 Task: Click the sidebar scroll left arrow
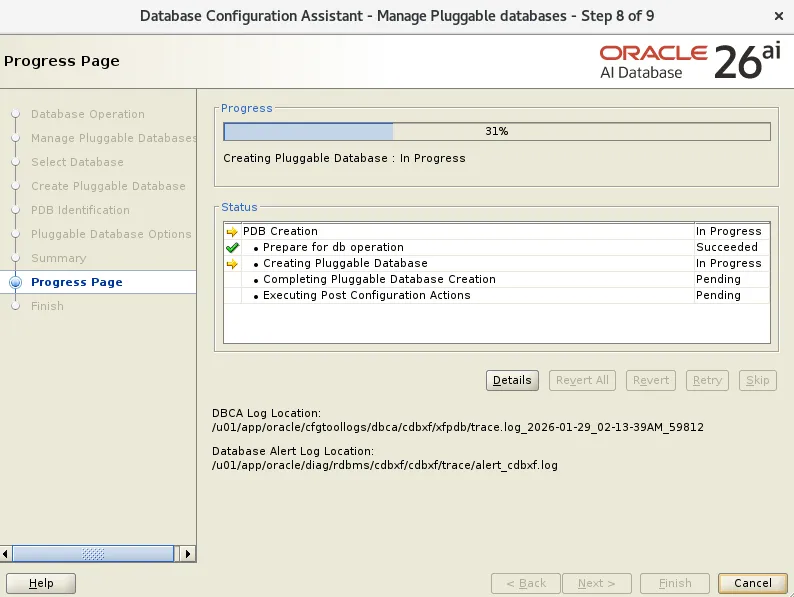[x=6, y=553]
